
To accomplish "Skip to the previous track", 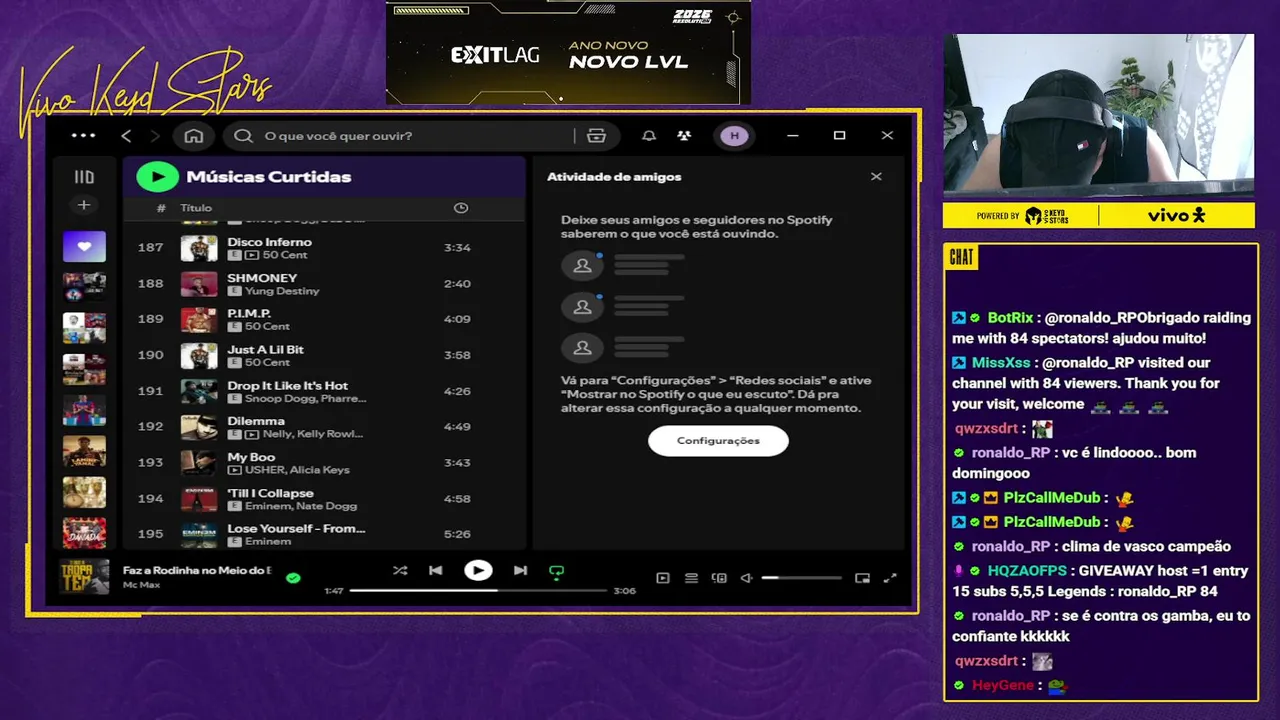I will tap(436, 571).
